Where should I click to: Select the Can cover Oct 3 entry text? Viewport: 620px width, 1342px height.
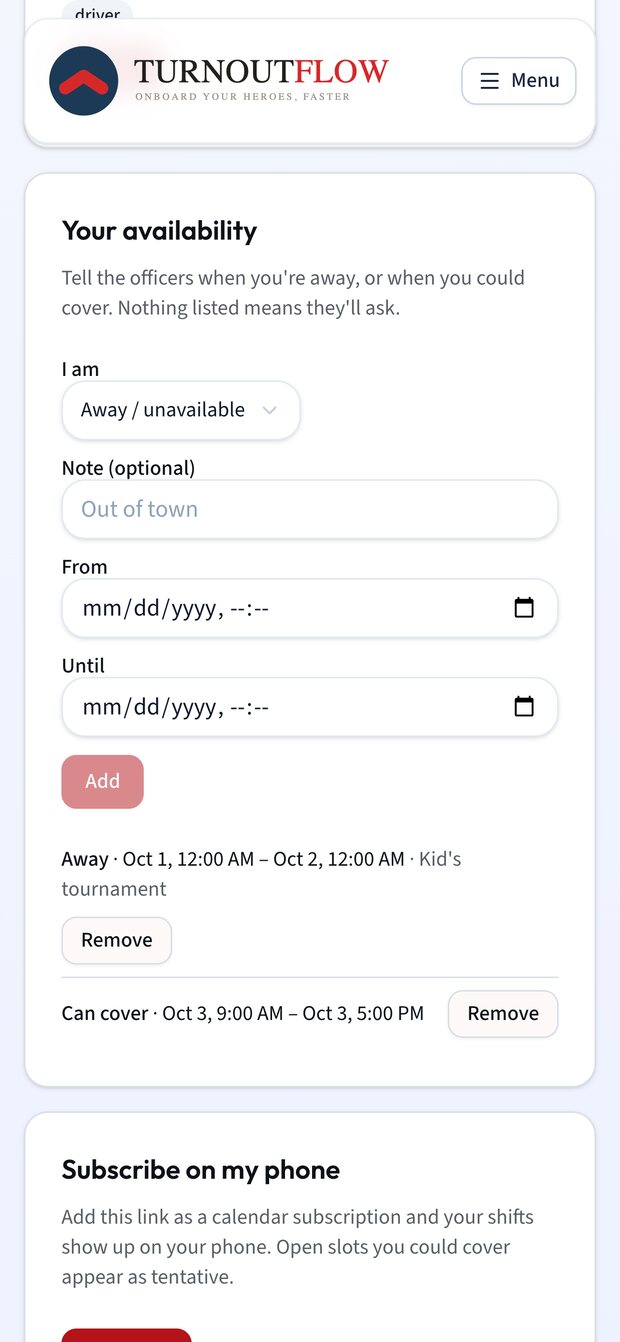243,1014
